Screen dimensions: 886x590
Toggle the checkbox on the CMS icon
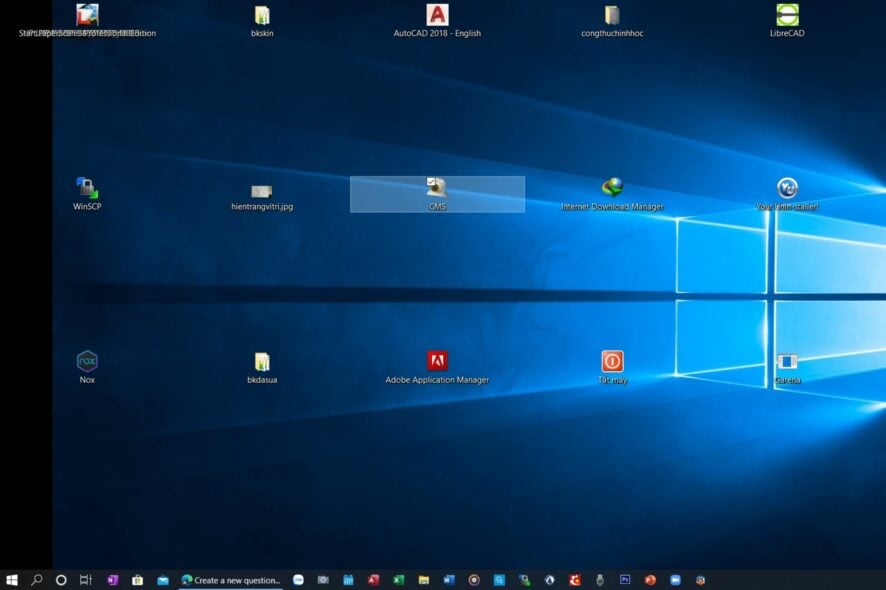[431, 182]
